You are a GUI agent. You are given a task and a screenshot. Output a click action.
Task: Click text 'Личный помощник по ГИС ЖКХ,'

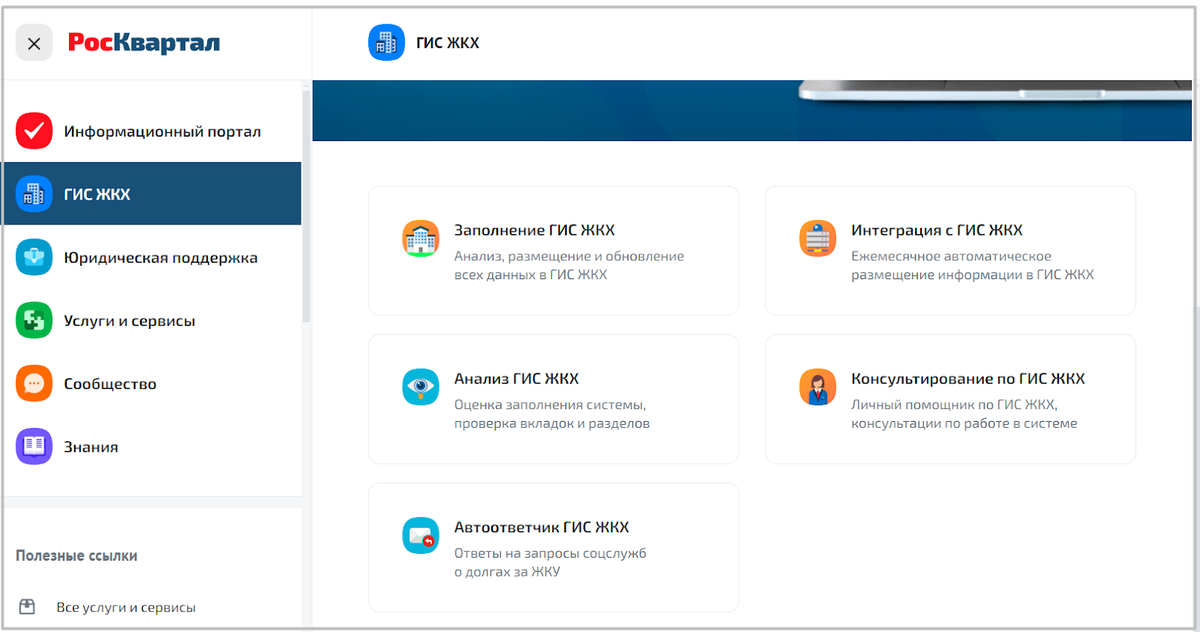(x=954, y=405)
